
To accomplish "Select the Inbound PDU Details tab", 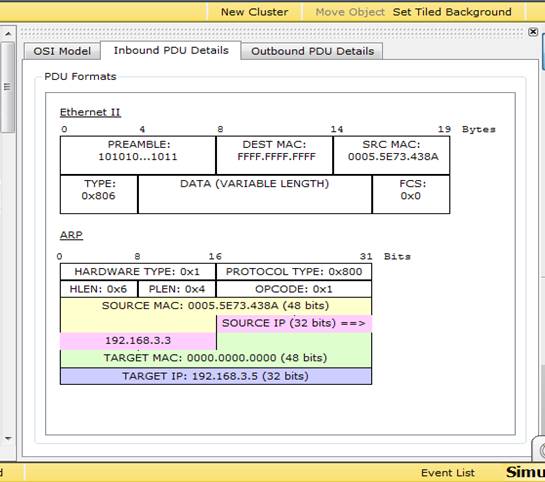I will (171, 50).
